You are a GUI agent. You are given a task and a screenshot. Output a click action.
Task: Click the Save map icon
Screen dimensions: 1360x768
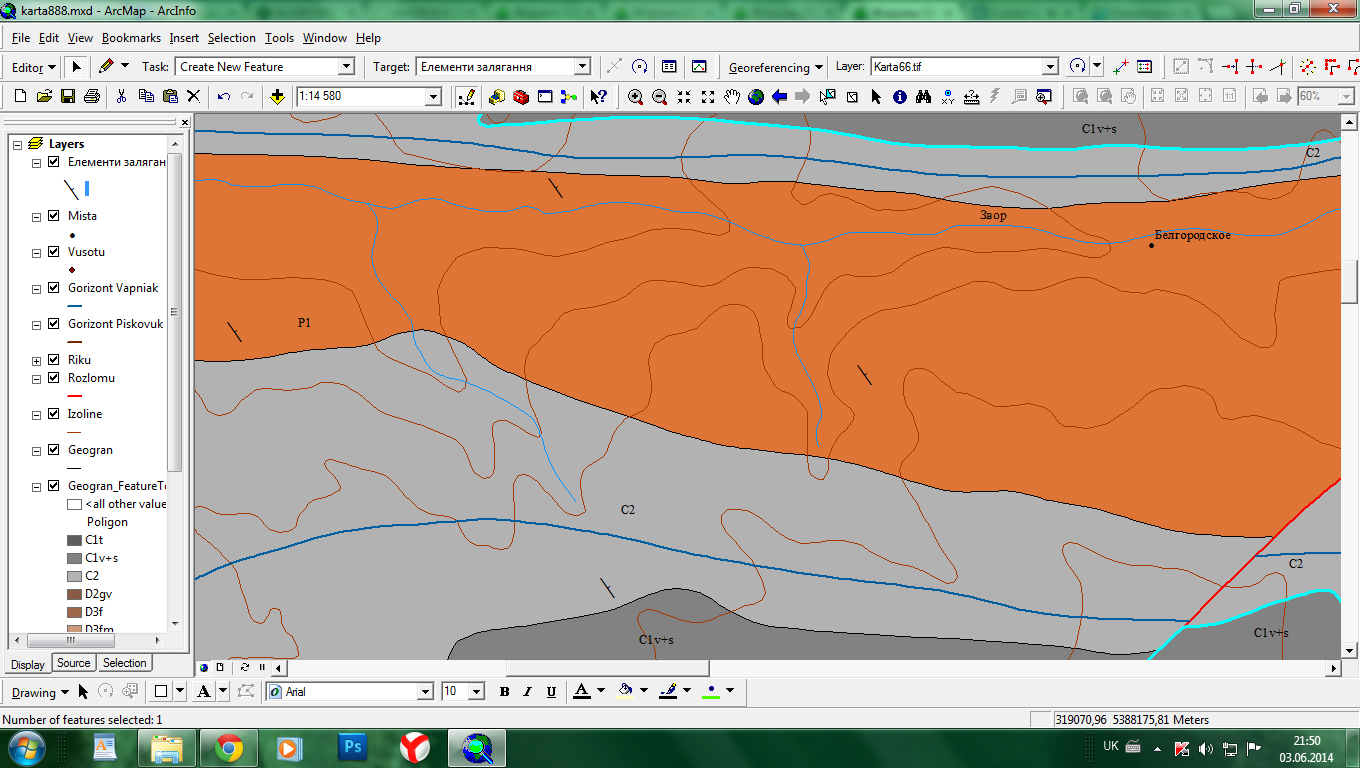(x=68, y=97)
